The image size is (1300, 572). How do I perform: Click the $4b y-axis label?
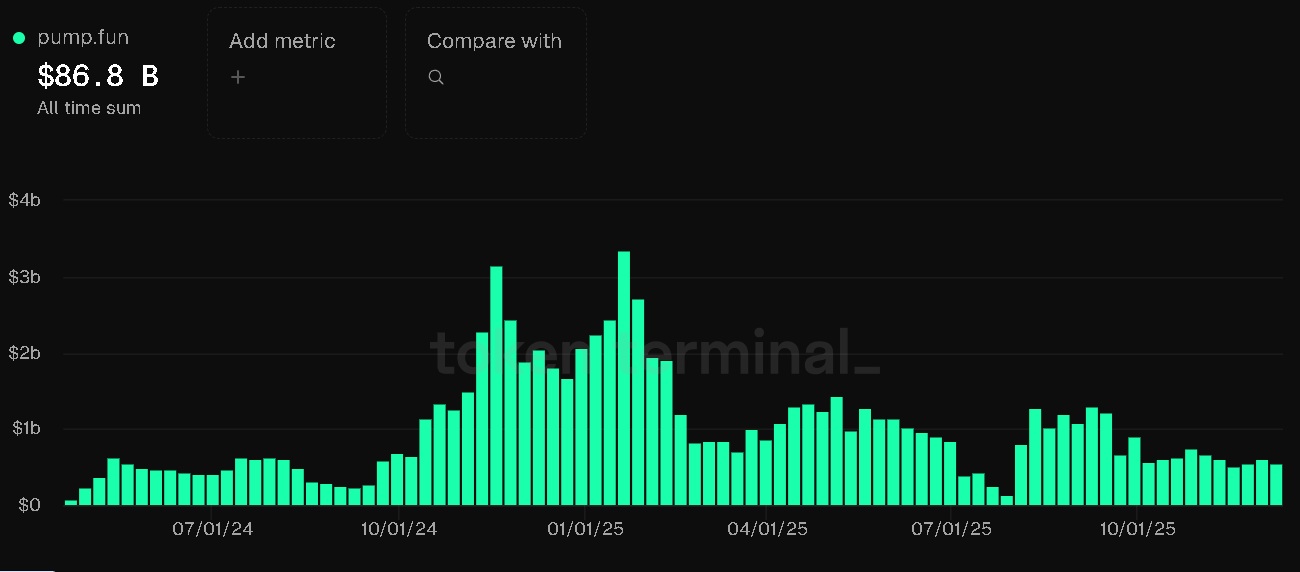[24, 200]
